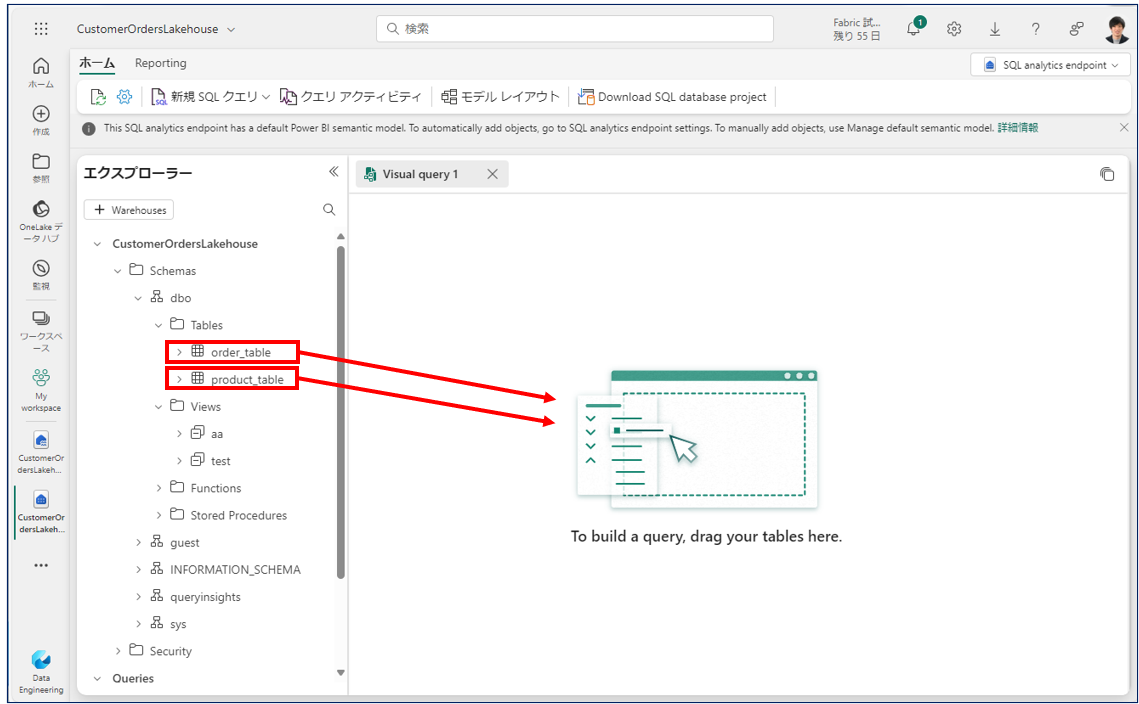Click the toolbar settings gear icon

click(x=124, y=97)
